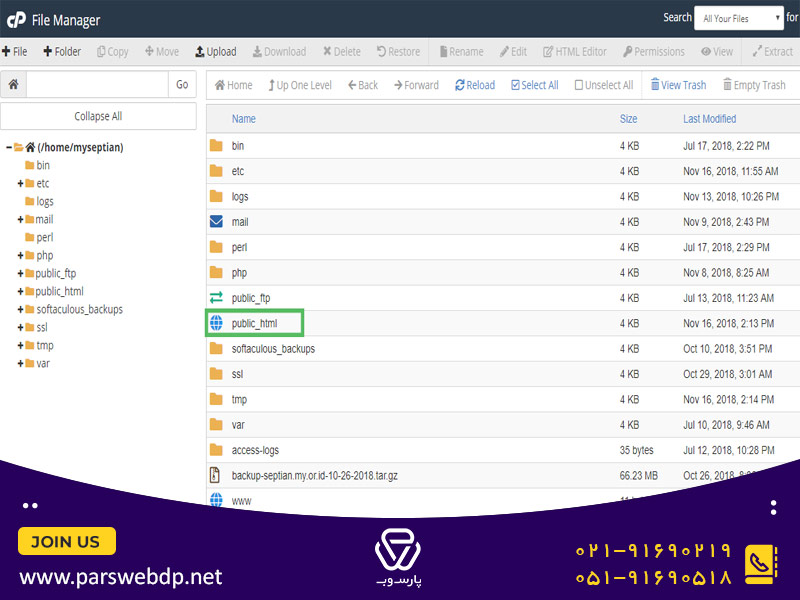Expand the etc folder in tree
The width and height of the screenshot is (800, 600).
pos(20,184)
